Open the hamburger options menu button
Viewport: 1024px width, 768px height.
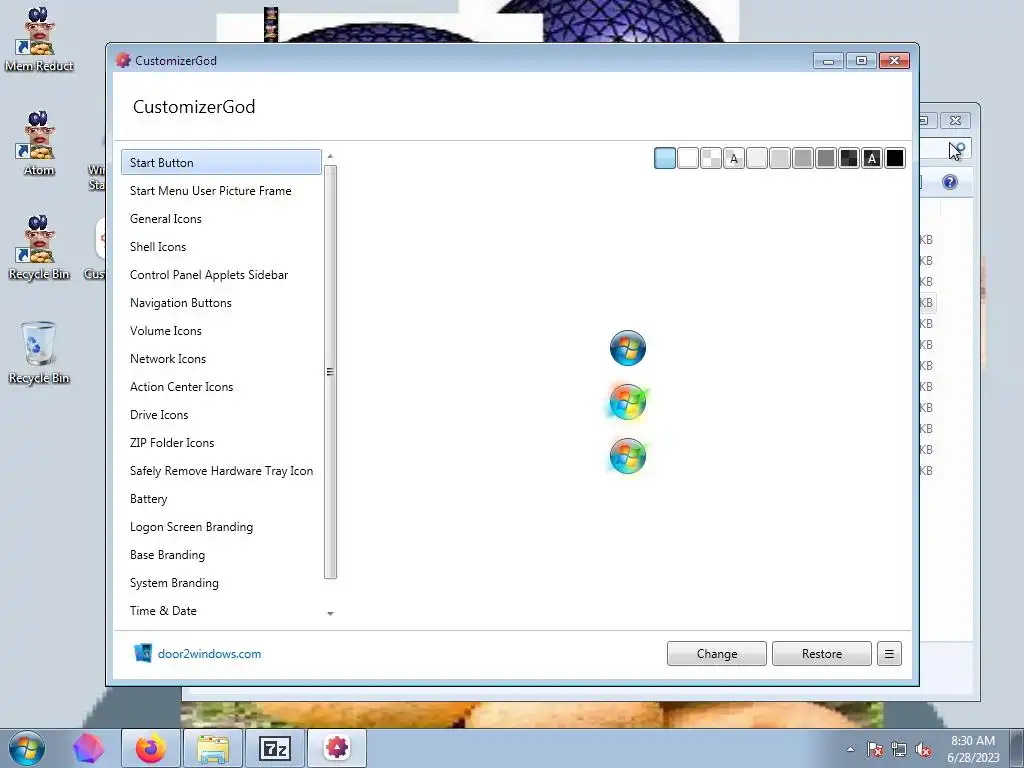click(889, 654)
